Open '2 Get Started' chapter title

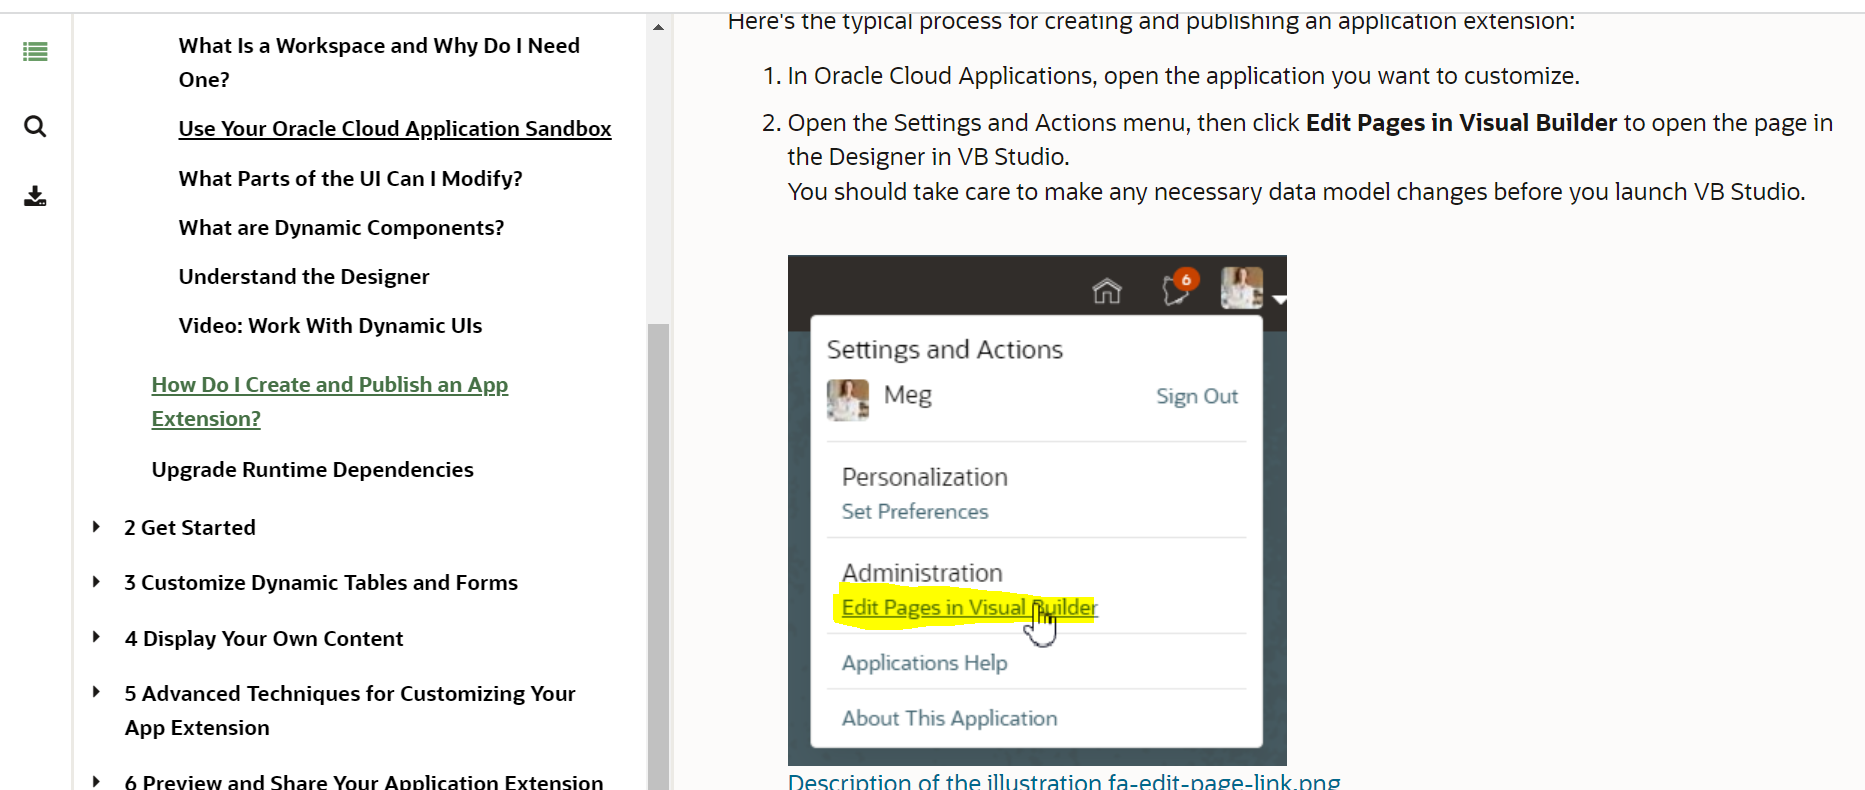click(x=190, y=527)
